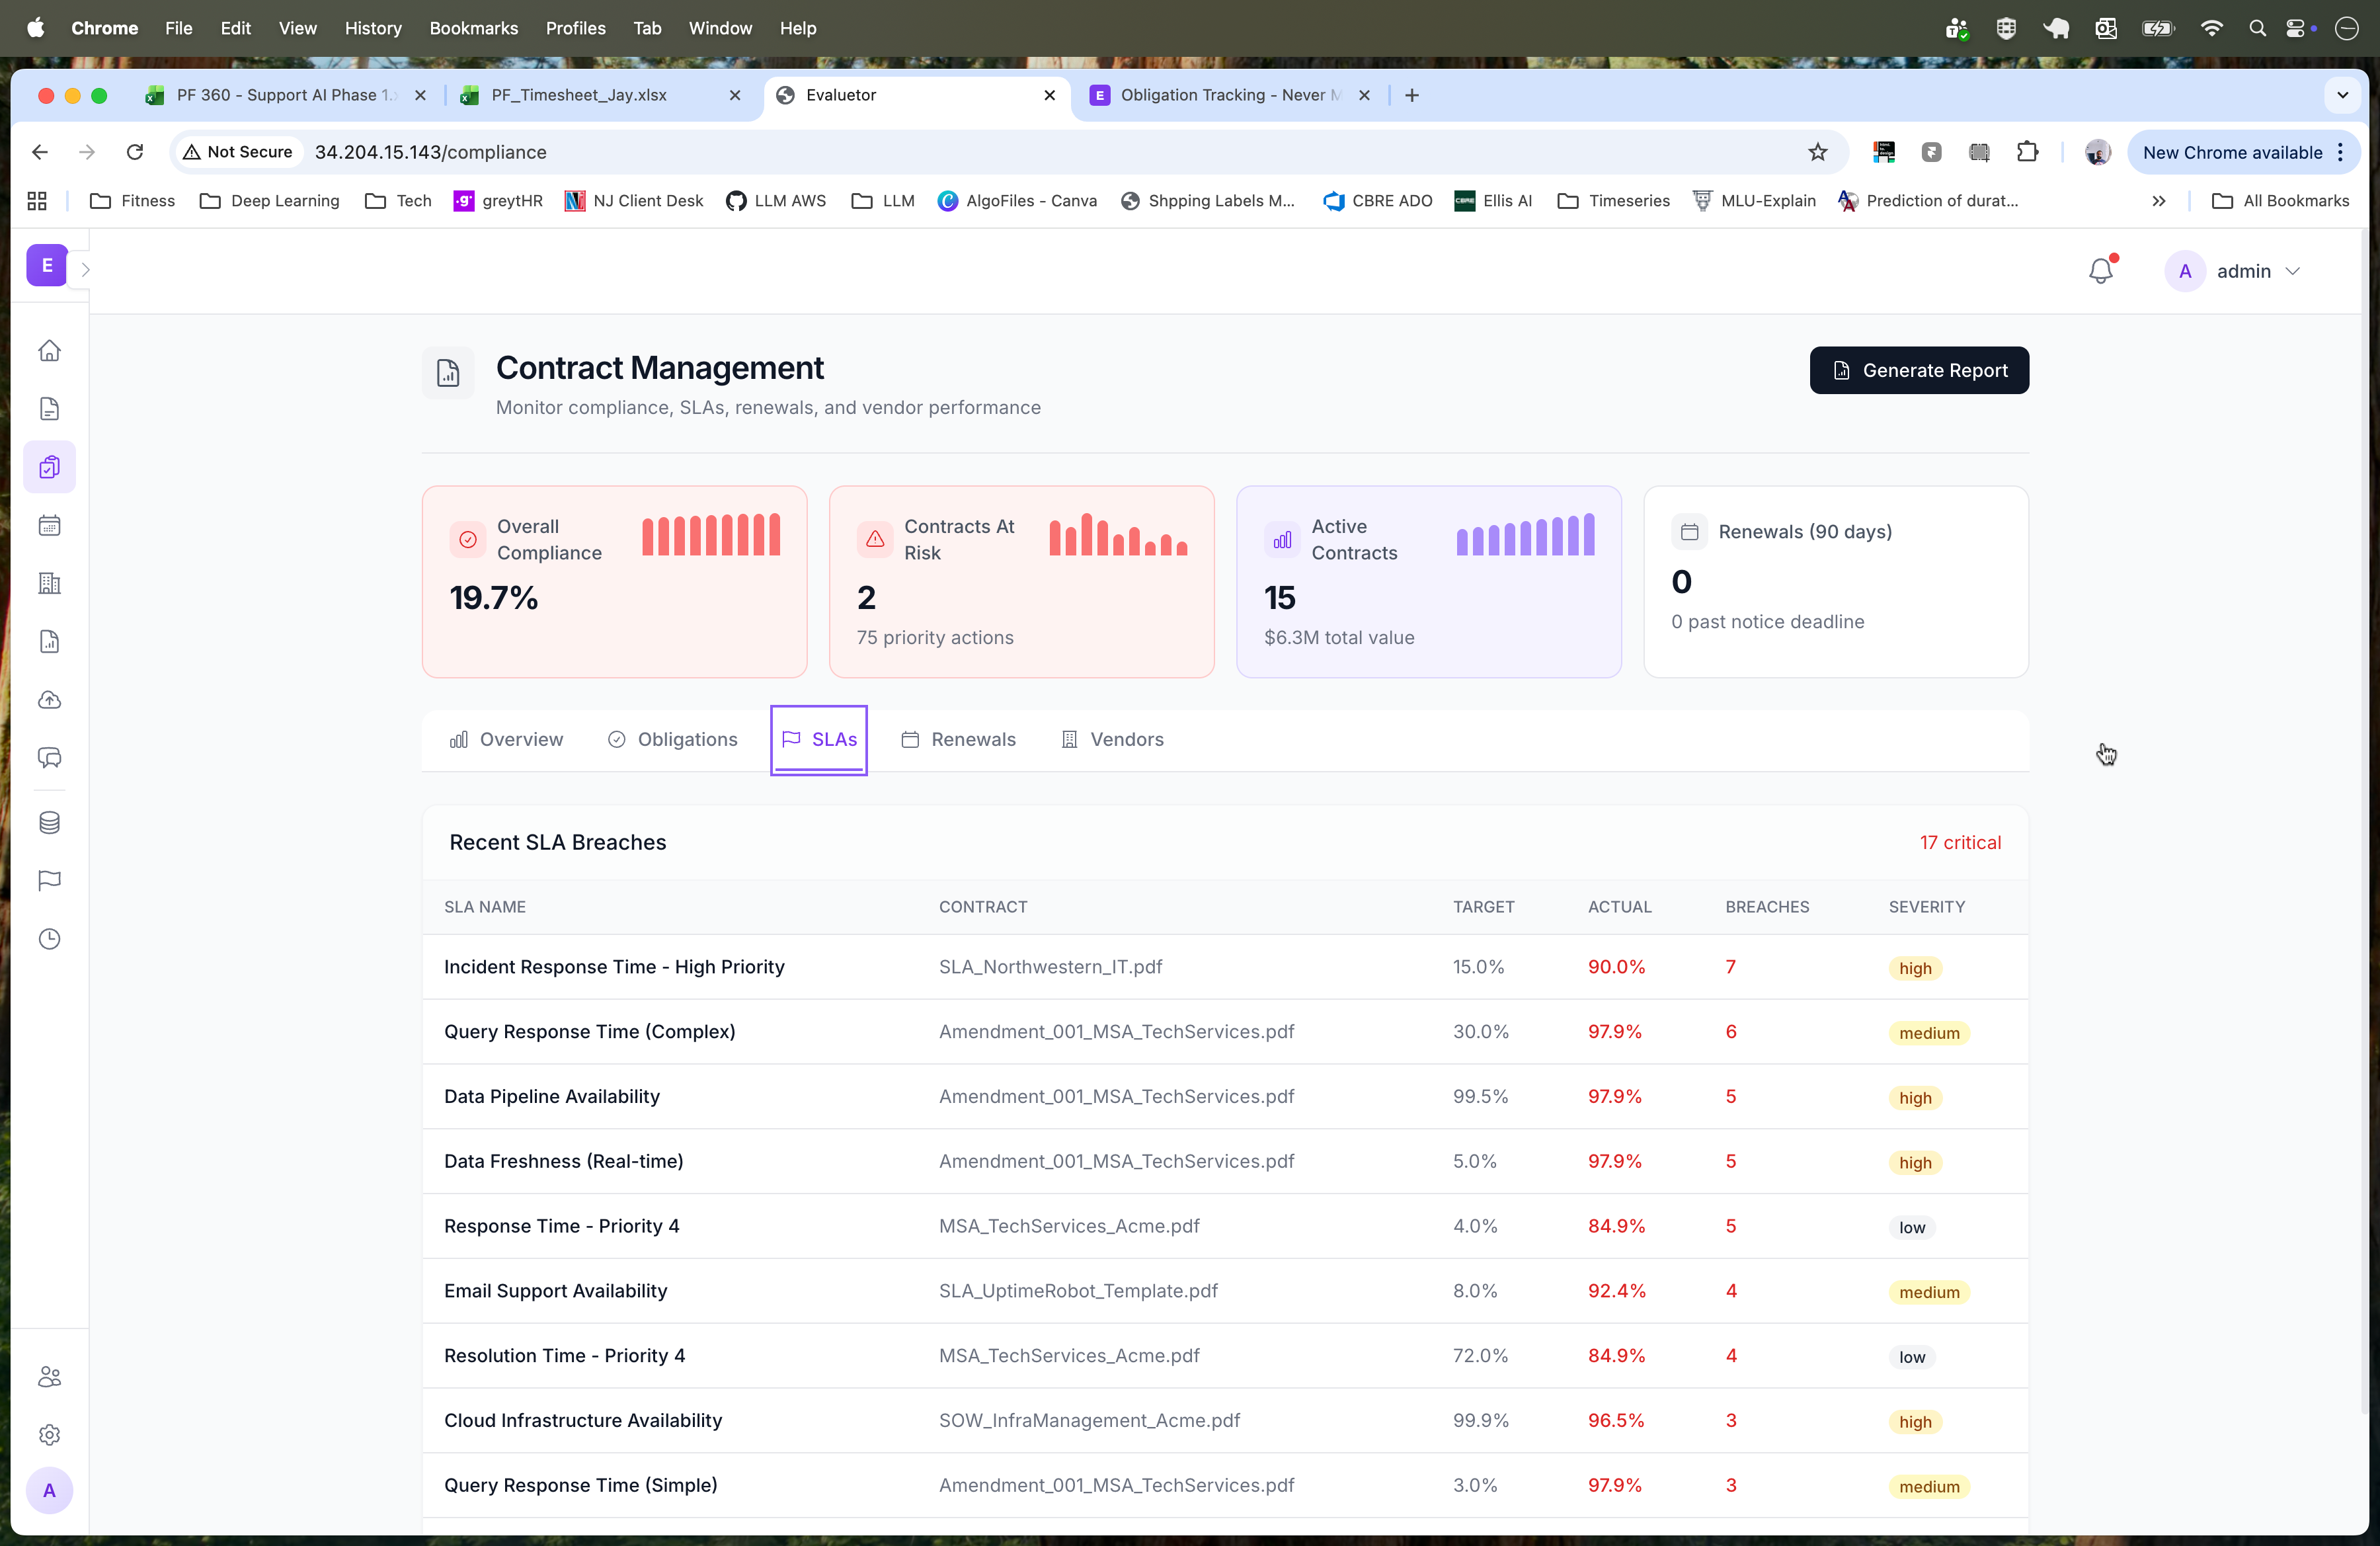Click the cloud upload icon in sidebar
The height and width of the screenshot is (1546, 2380).
pyautogui.click(x=49, y=700)
